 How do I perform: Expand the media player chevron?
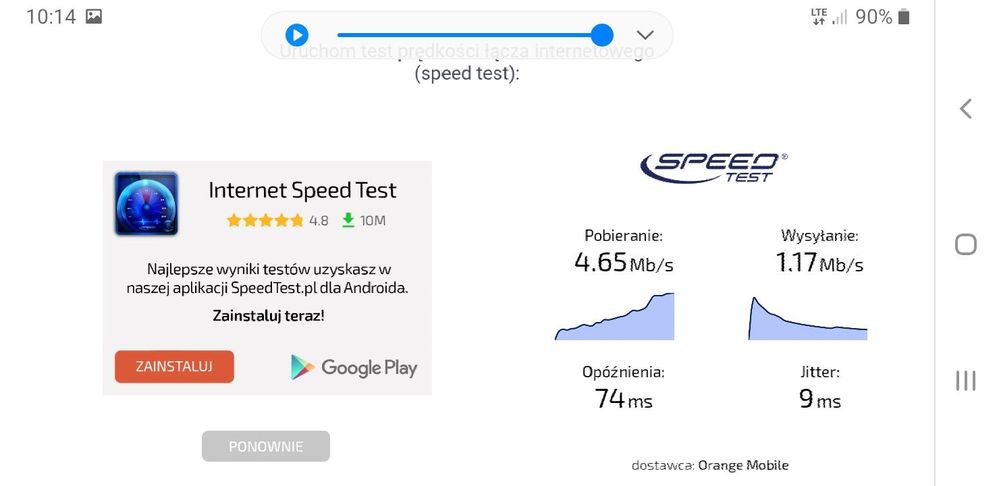click(x=645, y=35)
